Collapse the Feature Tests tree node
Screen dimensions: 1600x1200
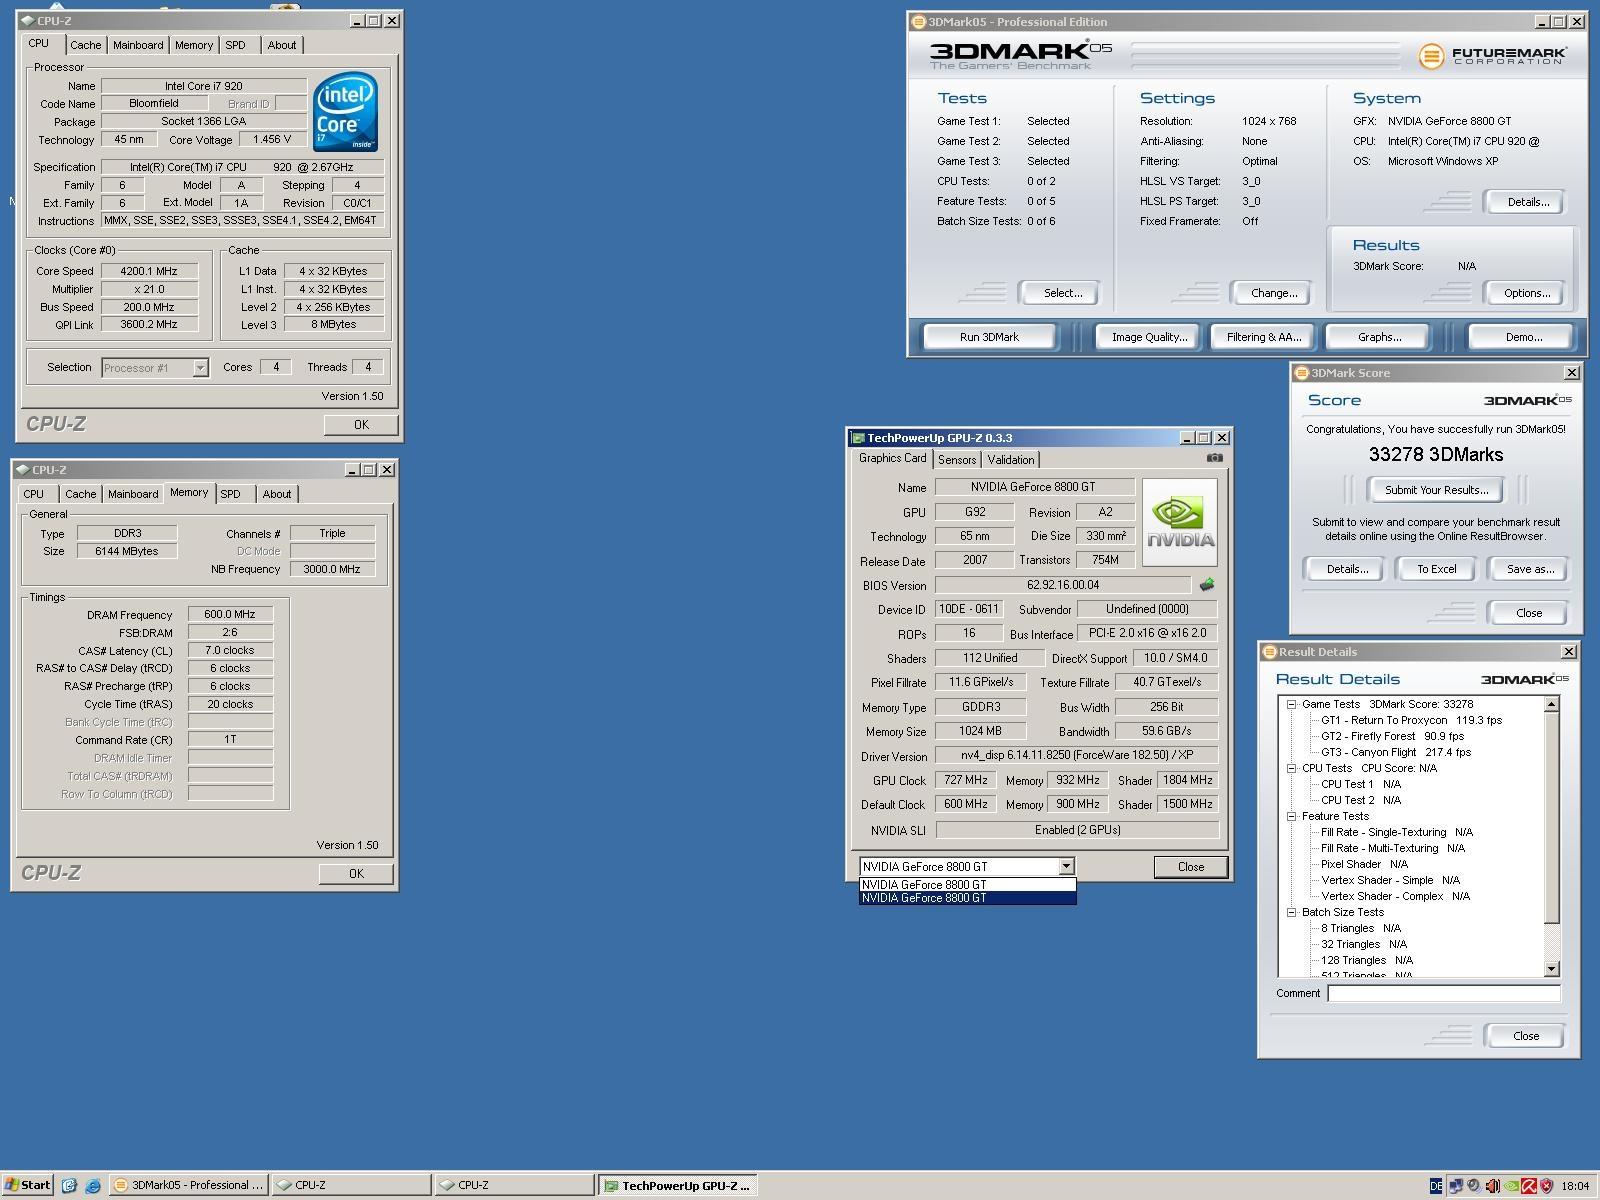click(1291, 816)
